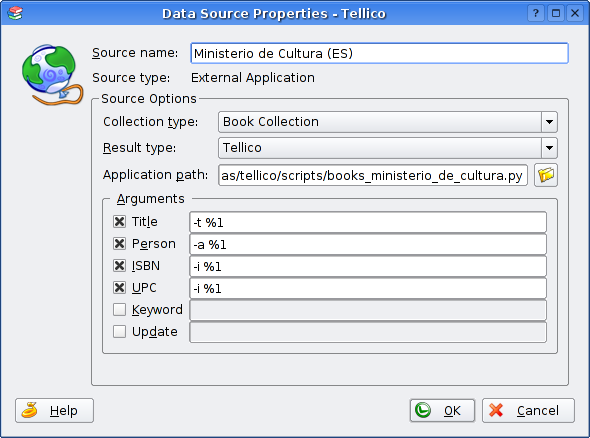Click the globe data source icon
This screenshot has height=438, width=590.
pos(52,75)
